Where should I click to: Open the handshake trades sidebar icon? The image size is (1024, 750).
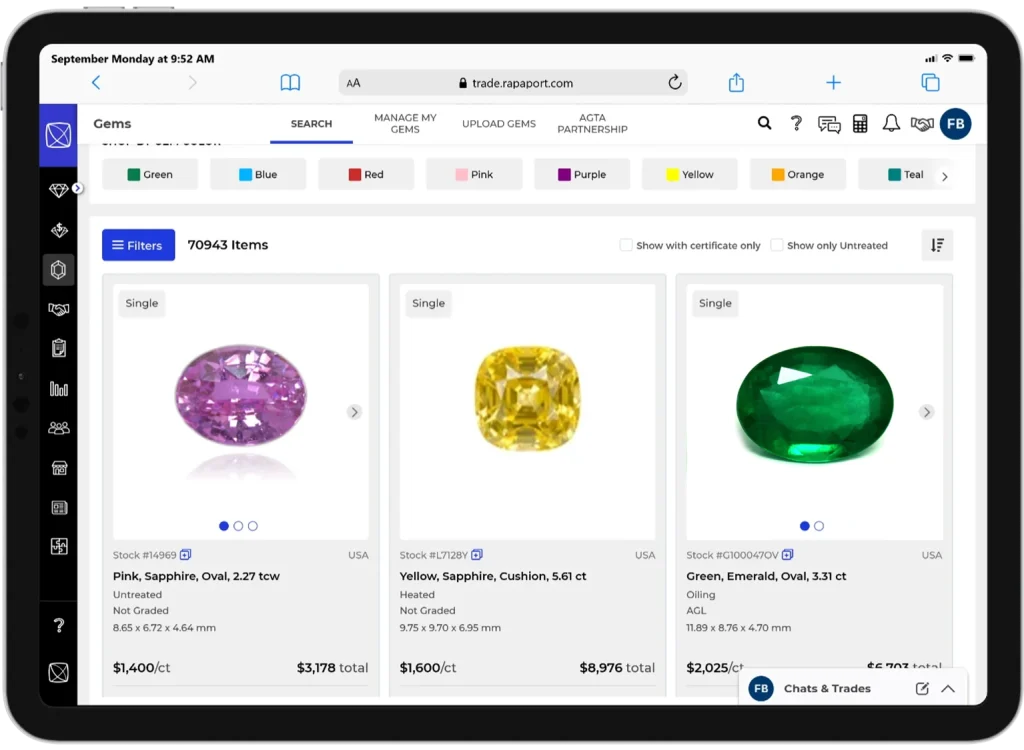click(59, 309)
